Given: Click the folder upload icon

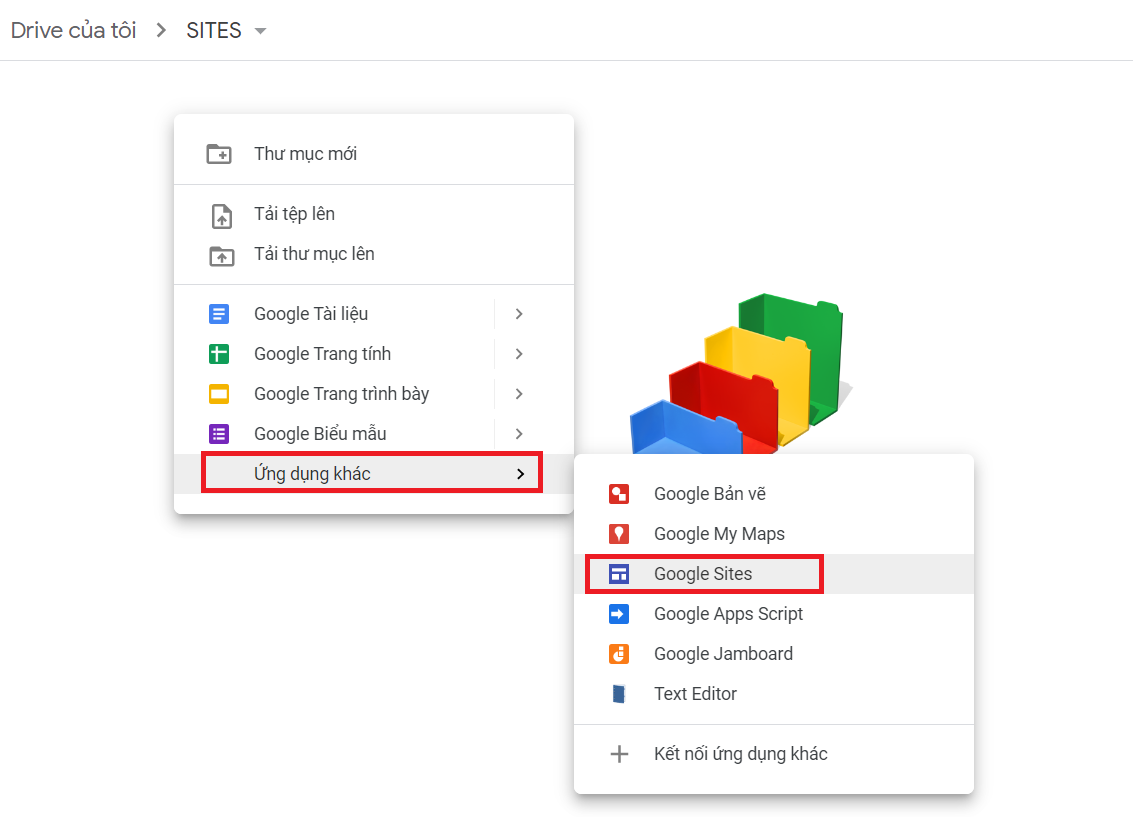Looking at the screenshot, I should tap(221, 256).
